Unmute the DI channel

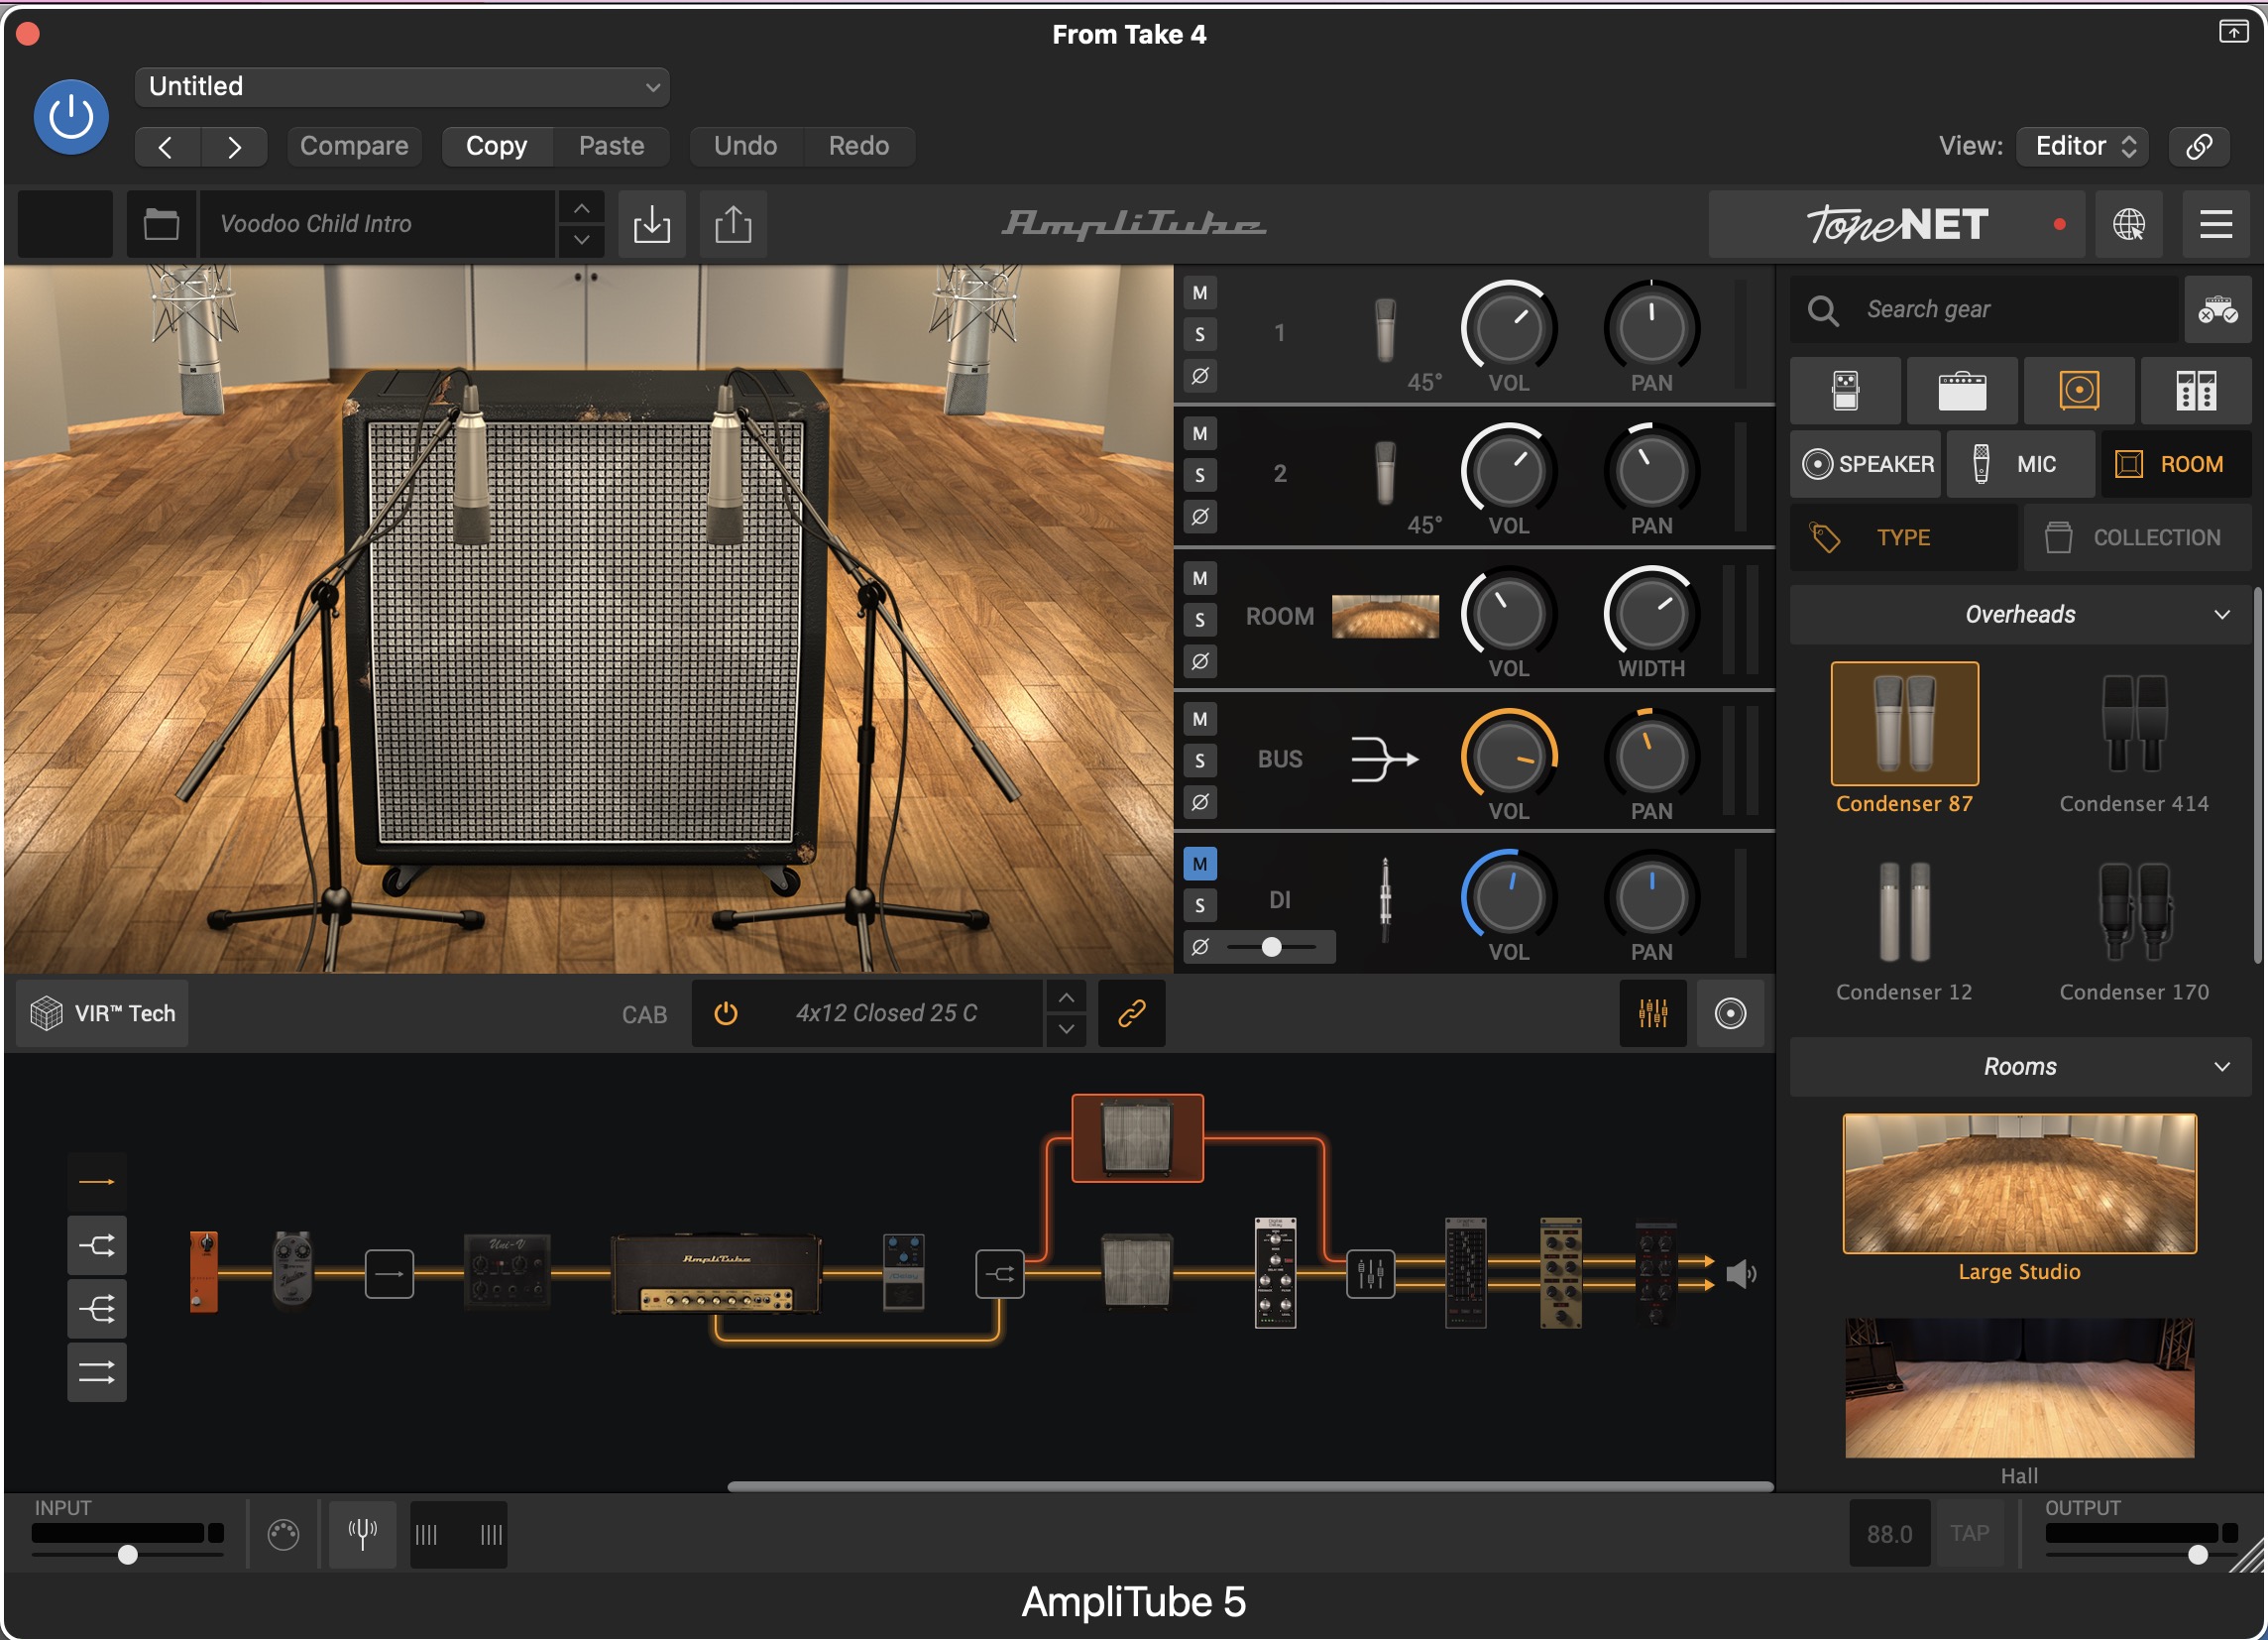click(1200, 864)
